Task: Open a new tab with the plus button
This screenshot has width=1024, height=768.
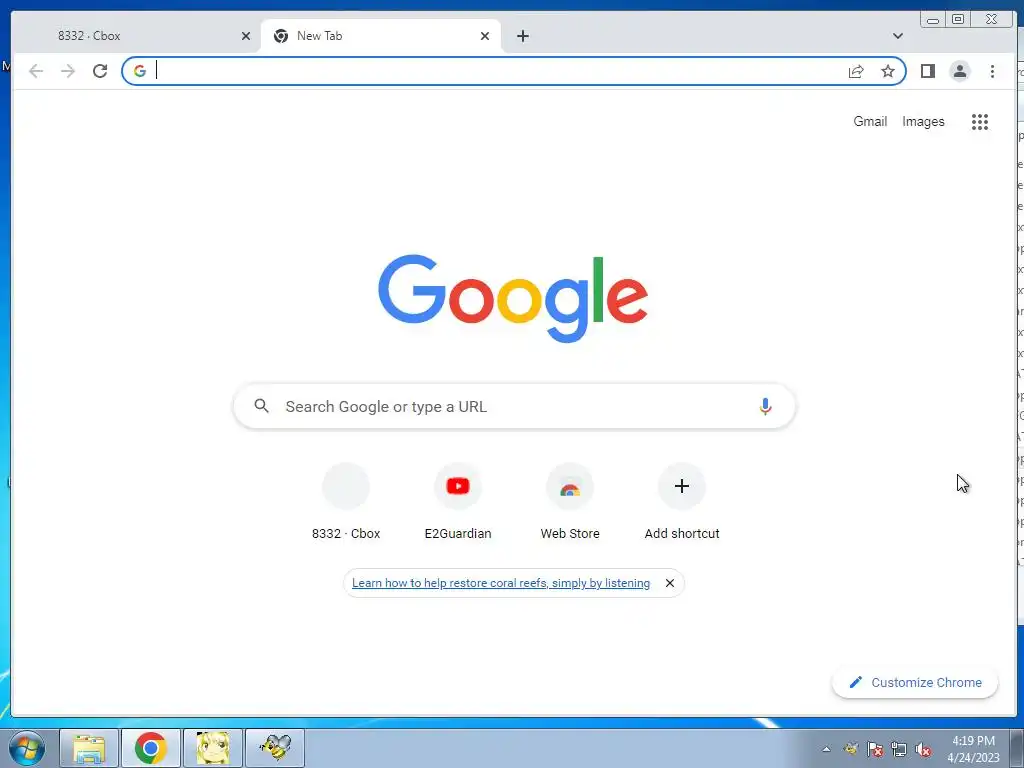Action: tap(522, 36)
